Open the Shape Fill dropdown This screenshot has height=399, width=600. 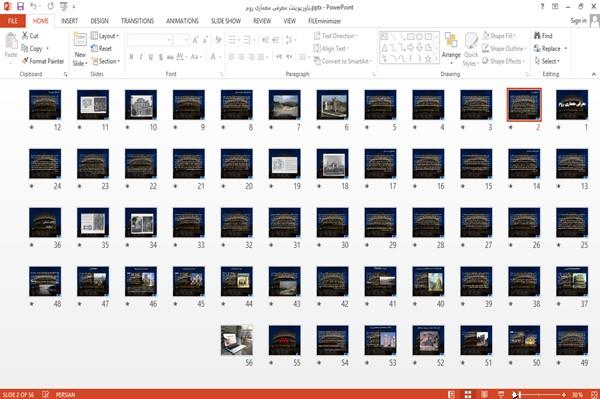[499, 36]
